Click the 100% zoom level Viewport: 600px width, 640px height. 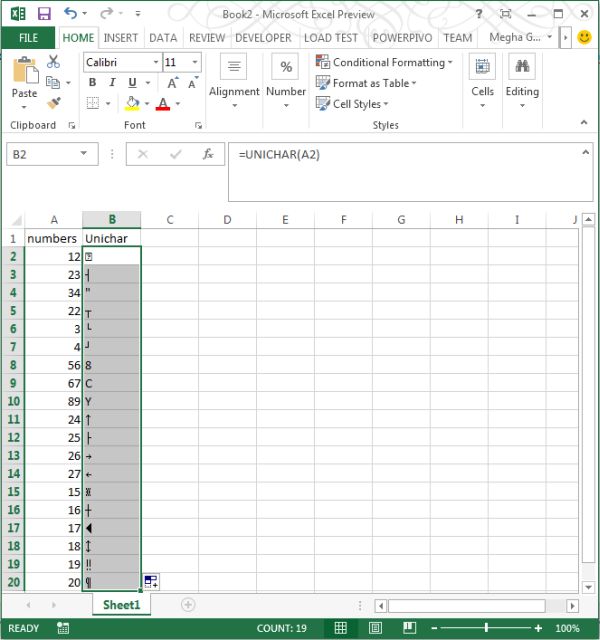click(567, 628)
